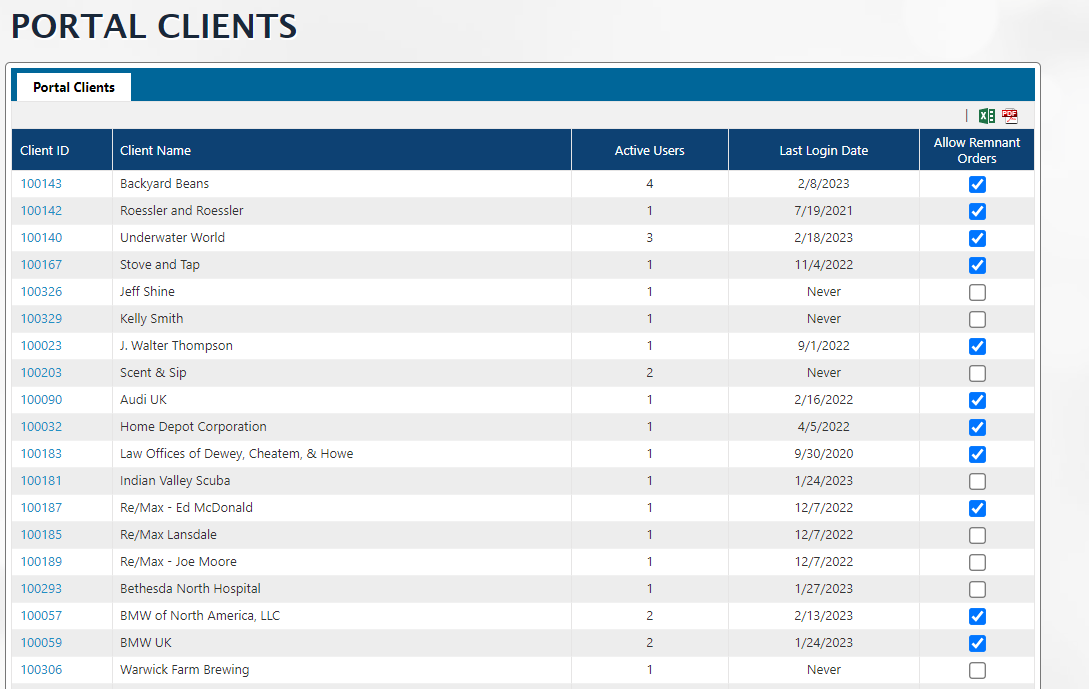Click the Client ID column header

pyautogui.click(x=45, y=151)
